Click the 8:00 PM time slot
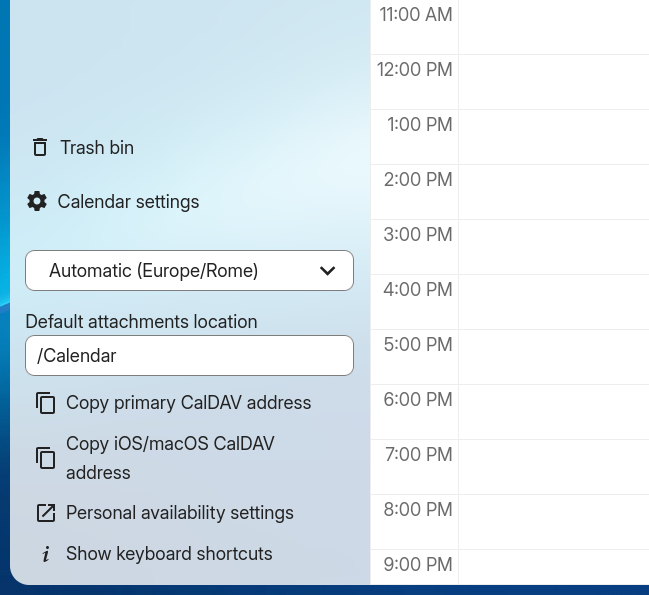Image resolution: width=649 pixels, height=595 pixels. [553, 522]
